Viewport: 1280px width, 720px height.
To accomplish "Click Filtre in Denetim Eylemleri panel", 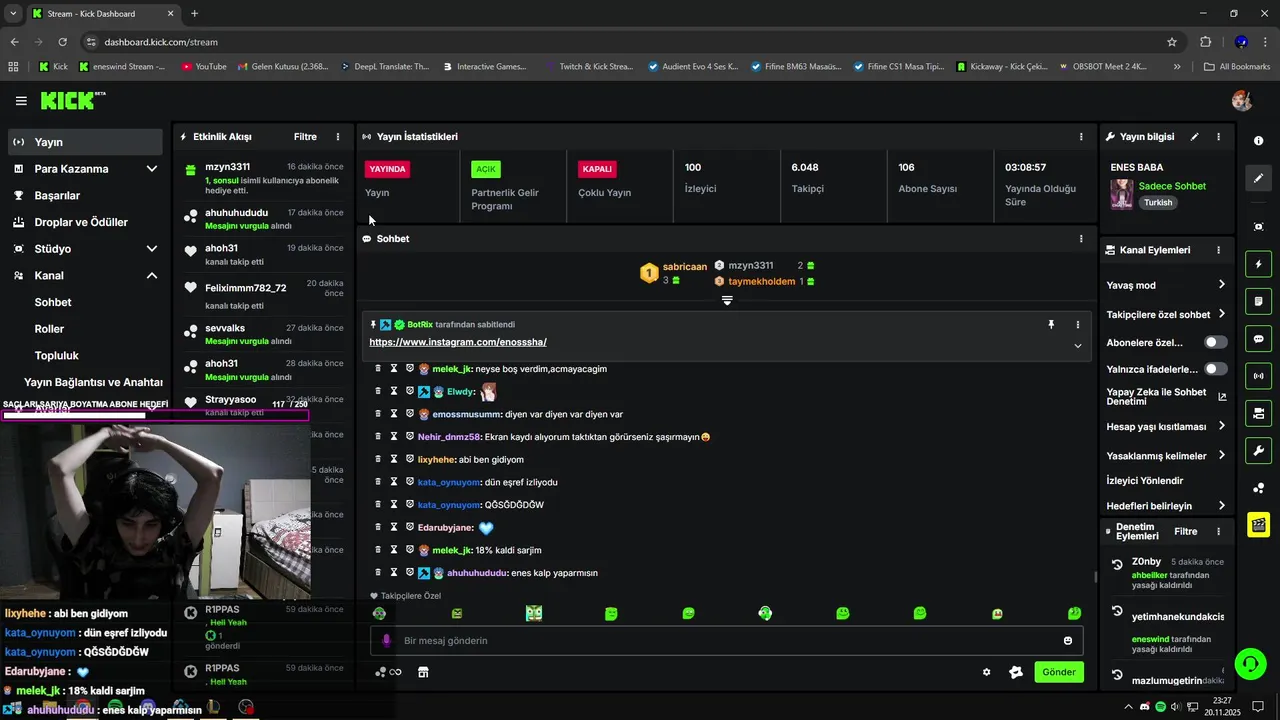I will click(1185, 532).
